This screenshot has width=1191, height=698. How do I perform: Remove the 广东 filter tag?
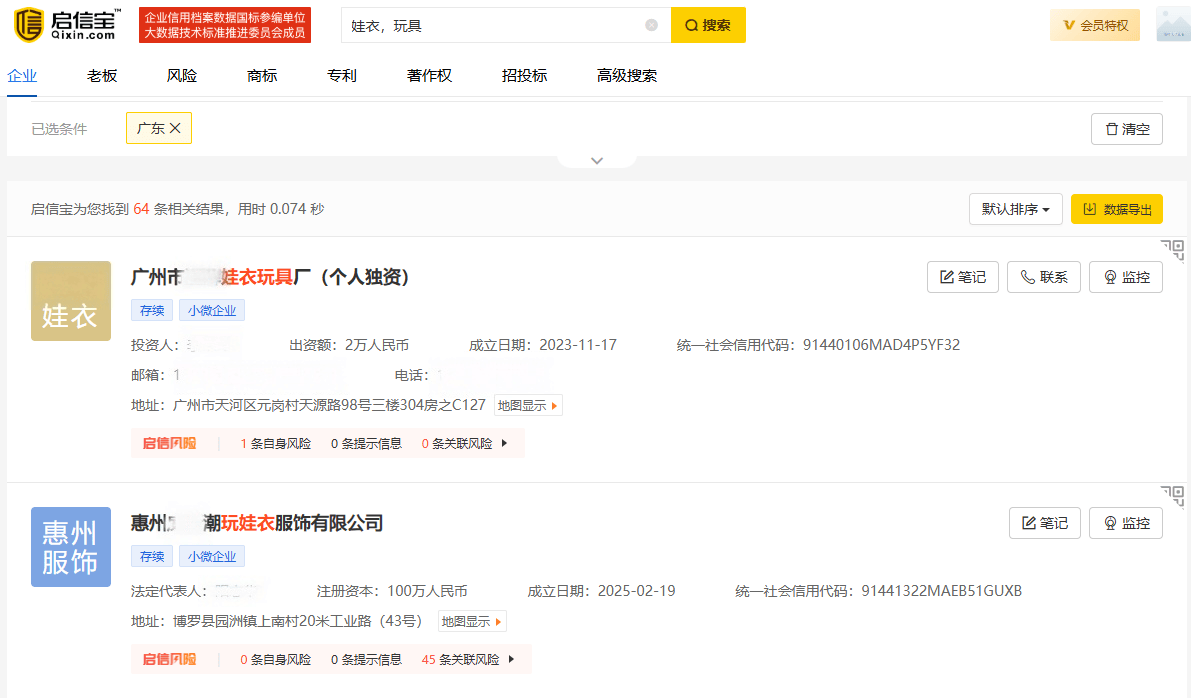tap(175, 128)
